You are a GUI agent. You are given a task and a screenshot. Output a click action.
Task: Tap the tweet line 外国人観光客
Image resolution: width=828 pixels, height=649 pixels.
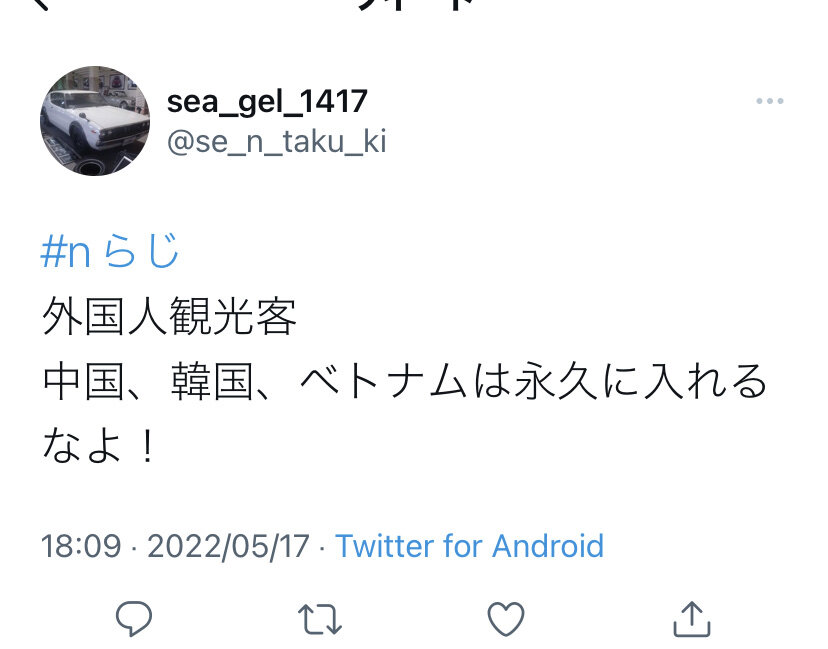pyautogui.click(x=170, y=316)
